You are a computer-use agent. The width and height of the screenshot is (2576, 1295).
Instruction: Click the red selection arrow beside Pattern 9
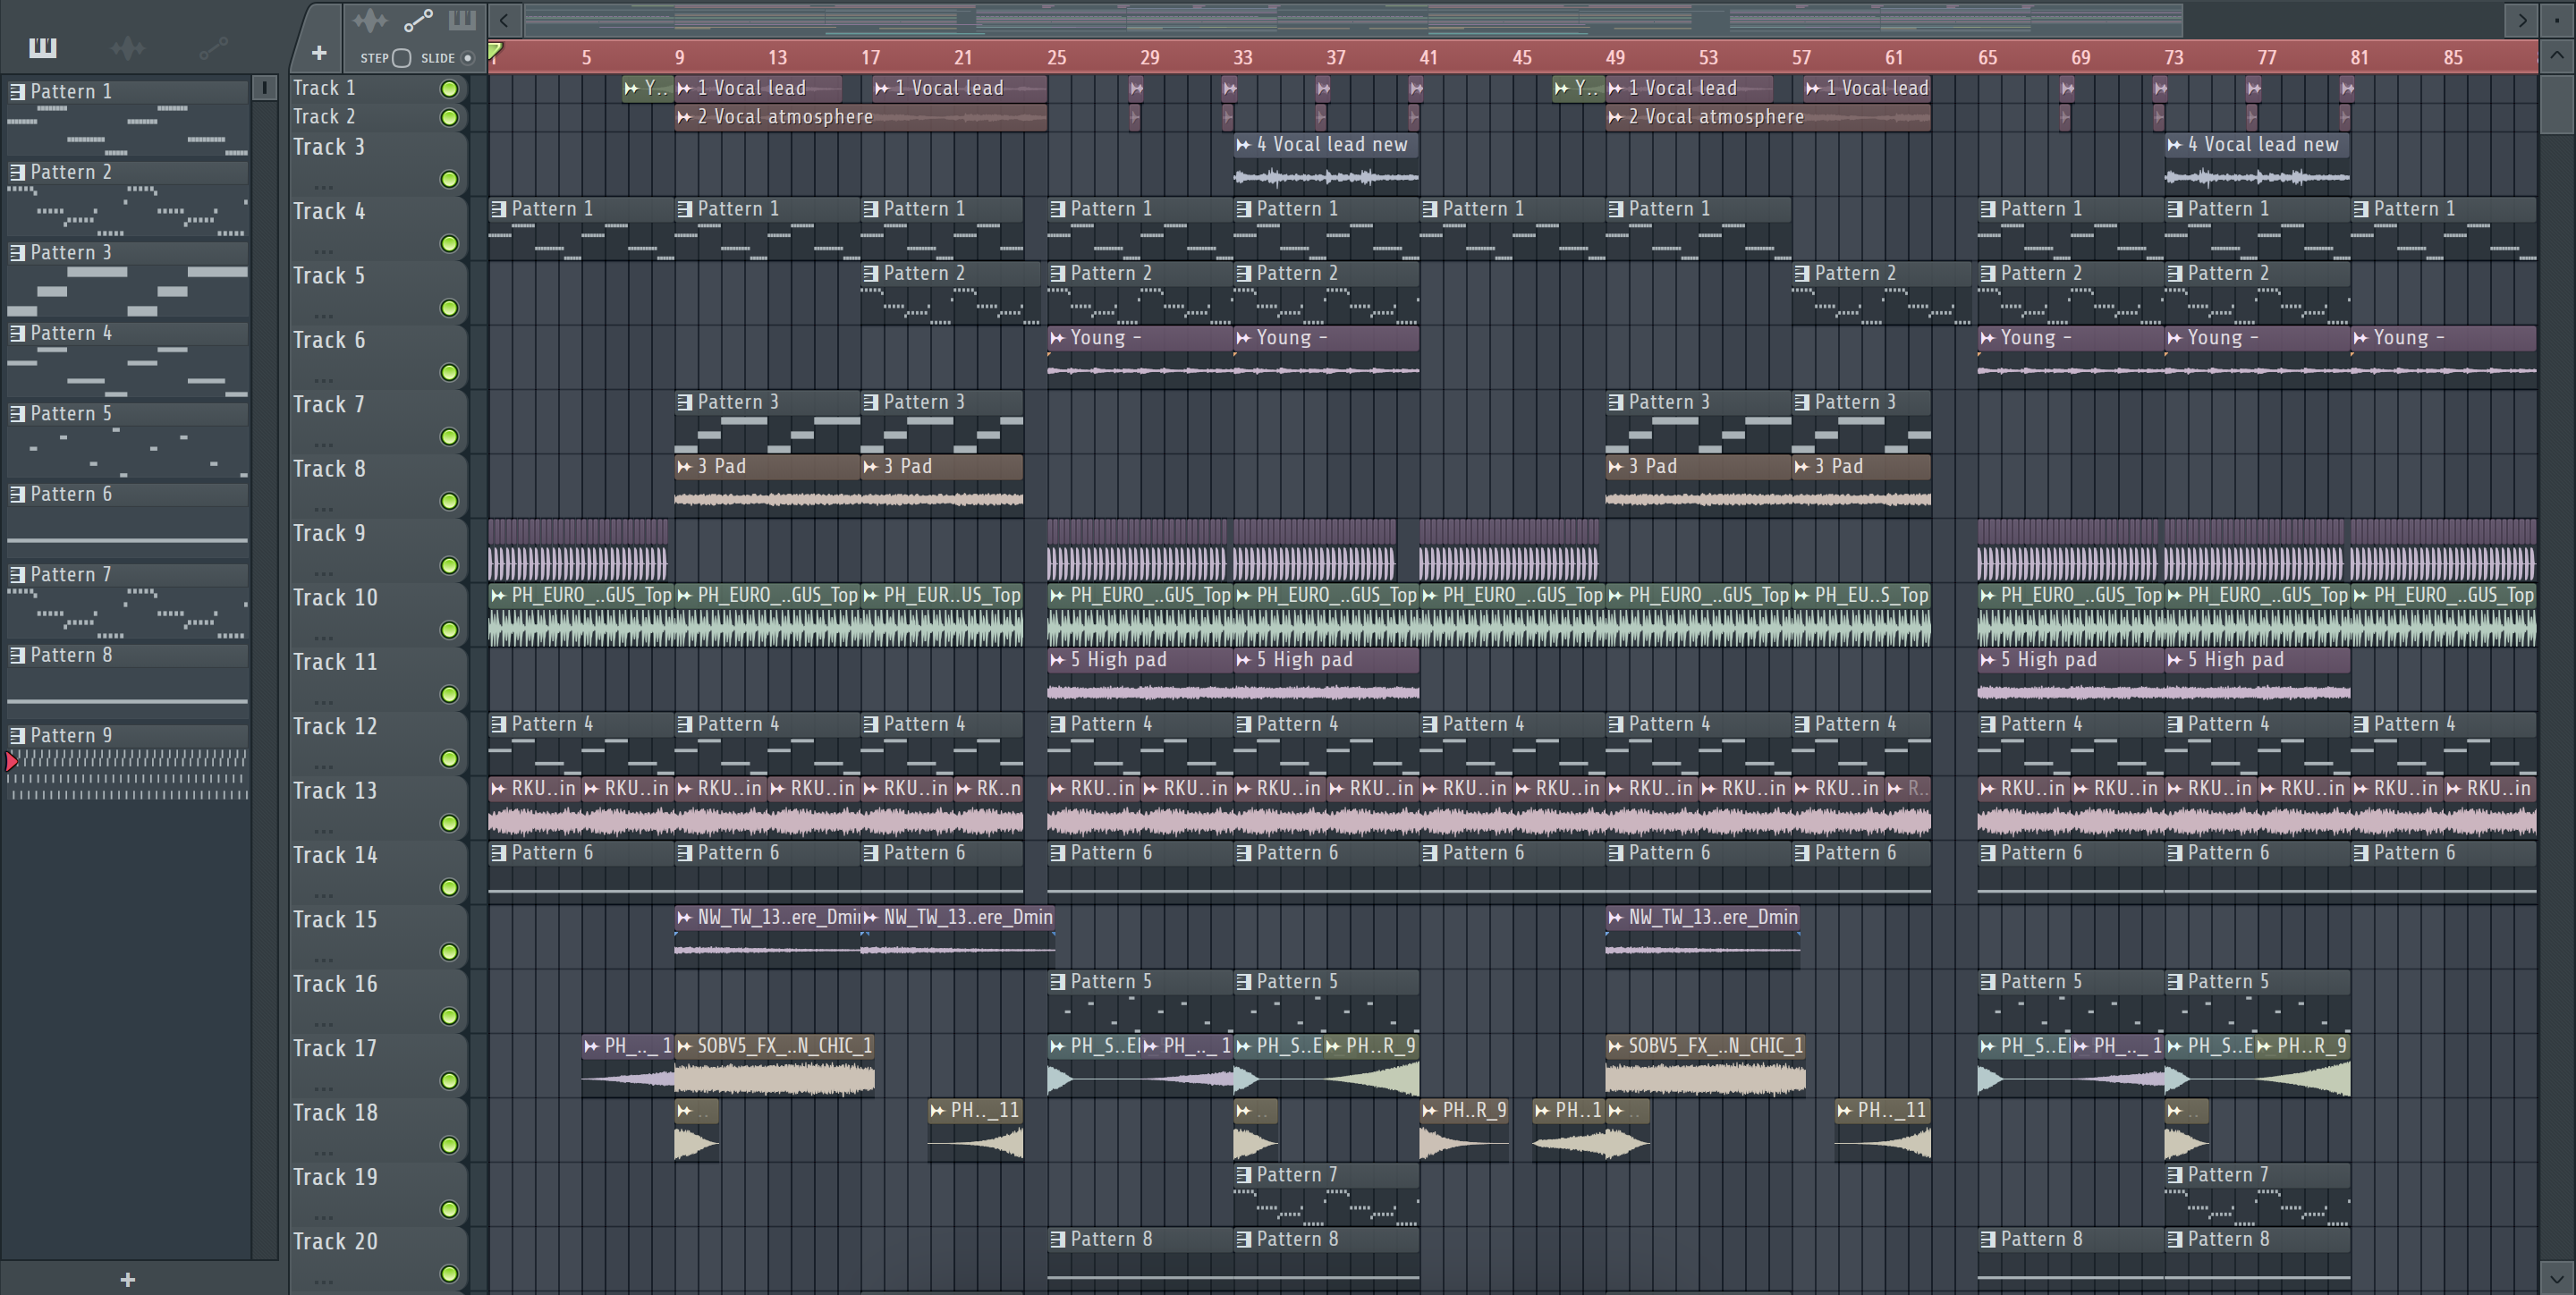[x=11, y=762]
